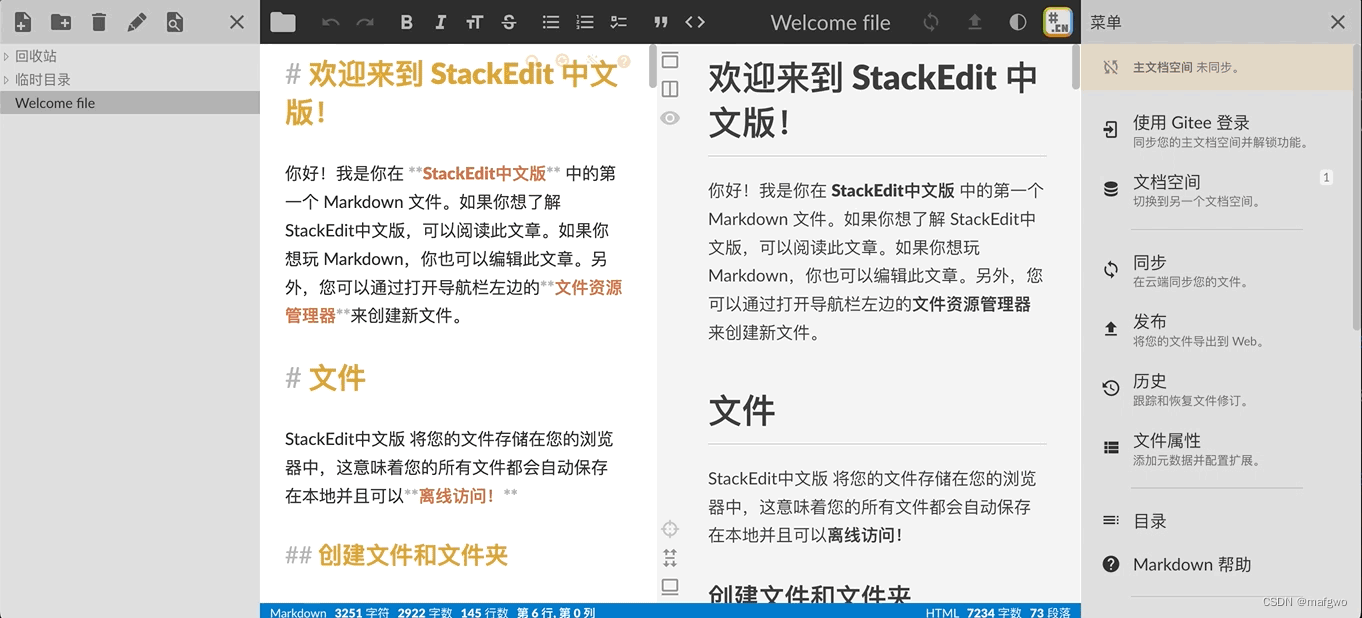Click the 文档空间 database icon
1362x618 pixels.
1111,189
